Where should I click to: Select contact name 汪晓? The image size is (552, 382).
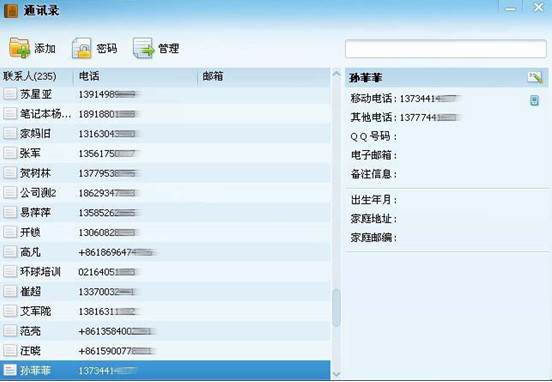click(x=30, y=350)
